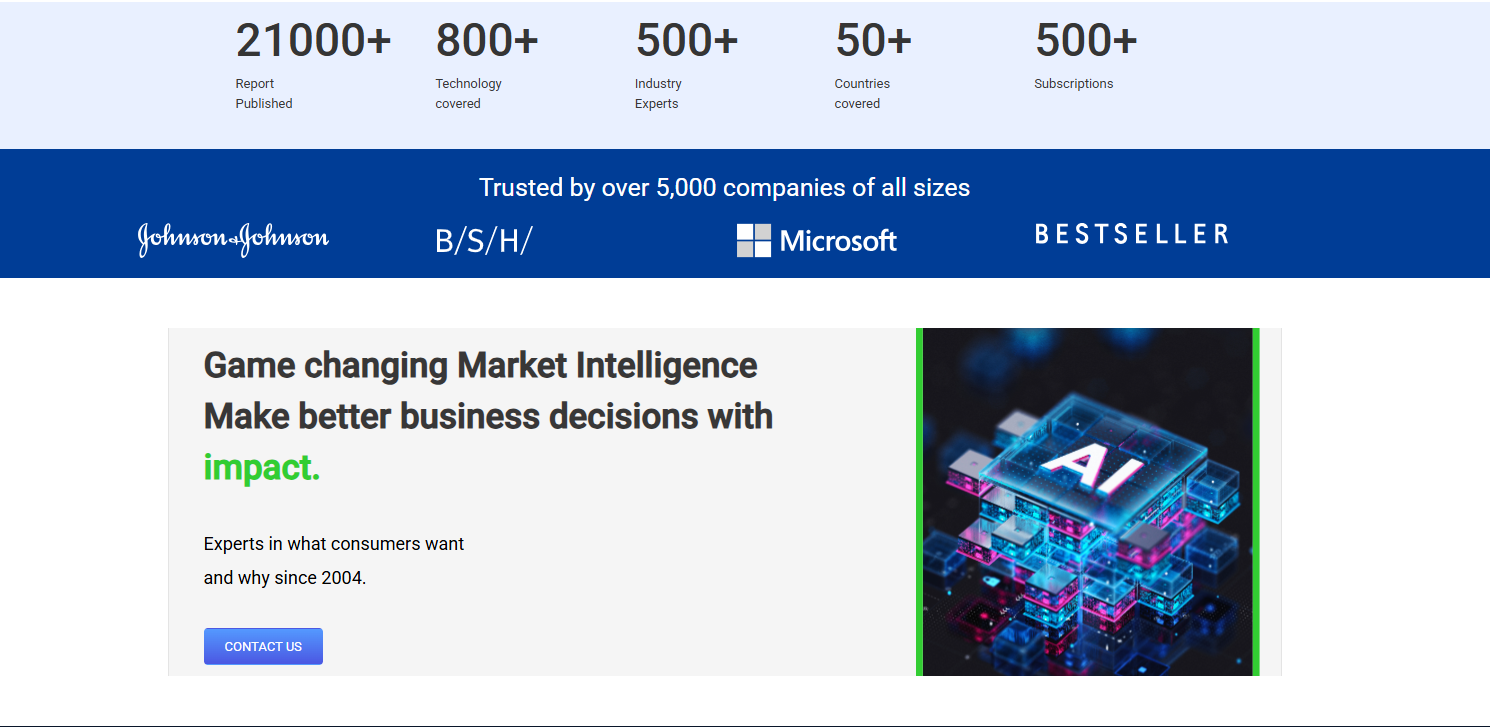The width and height of the screenshot is (1490, 727).
Task: Click the 800+ technology figure
Action: click(x=487, y=41)
